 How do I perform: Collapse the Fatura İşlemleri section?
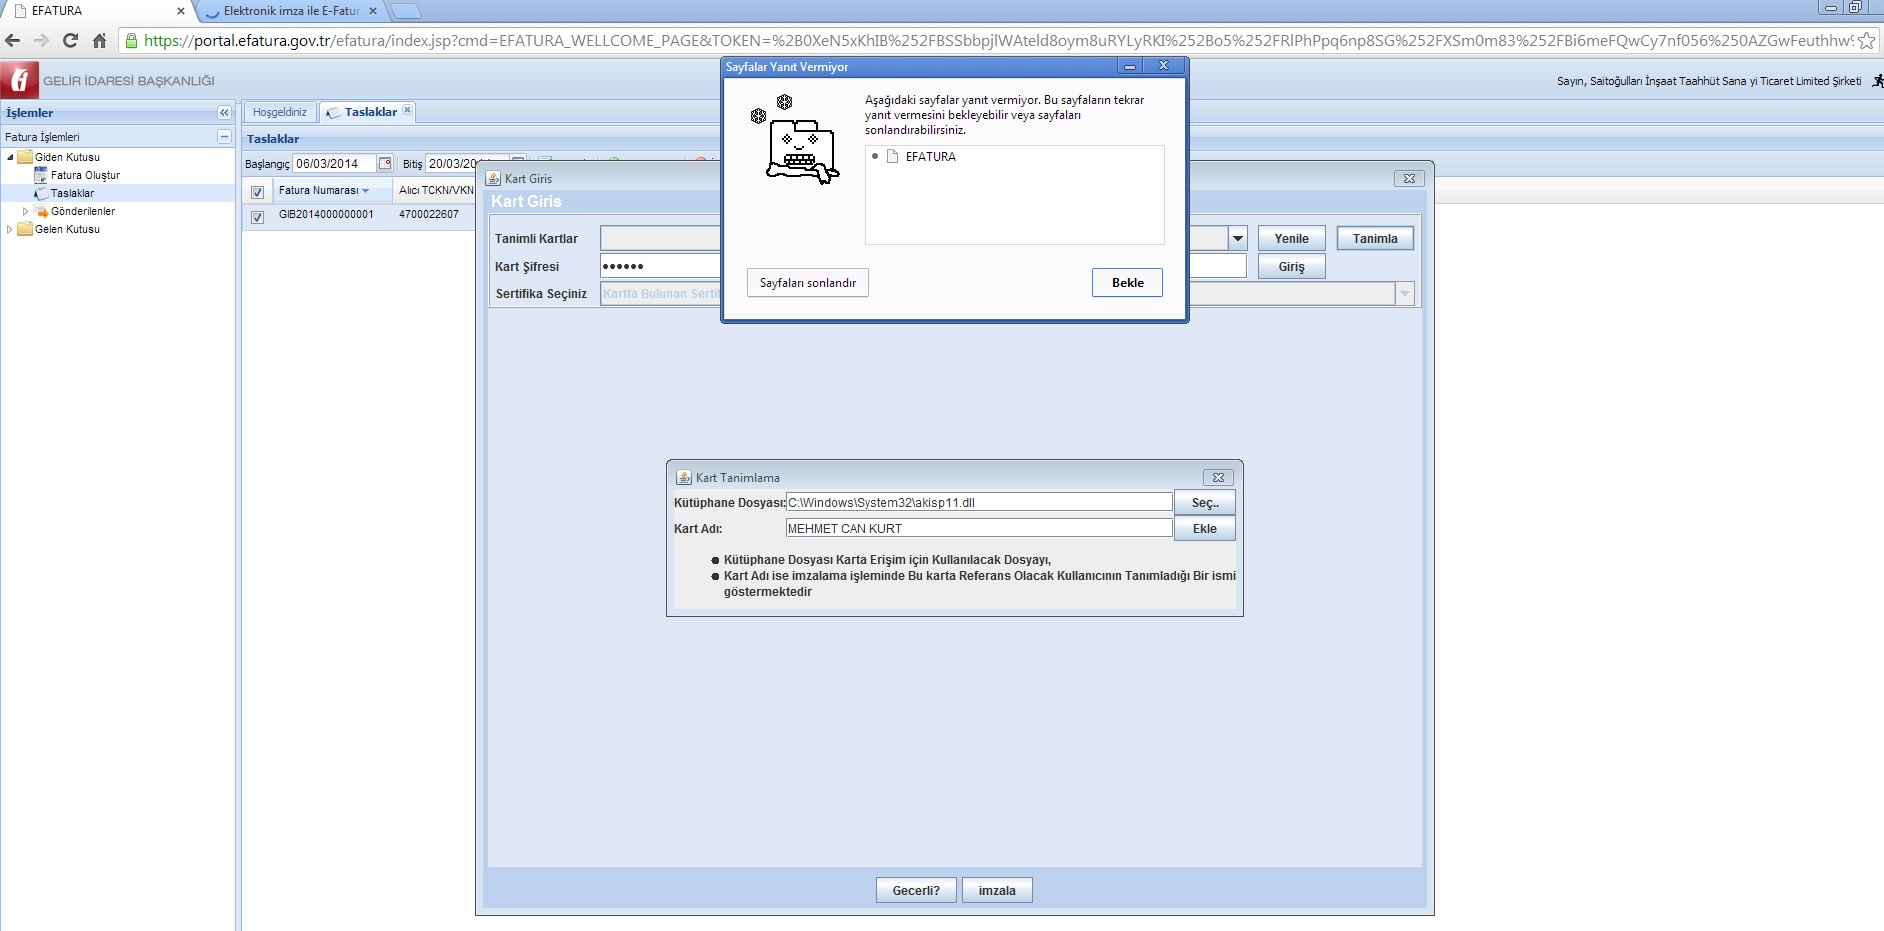point(224,137)
